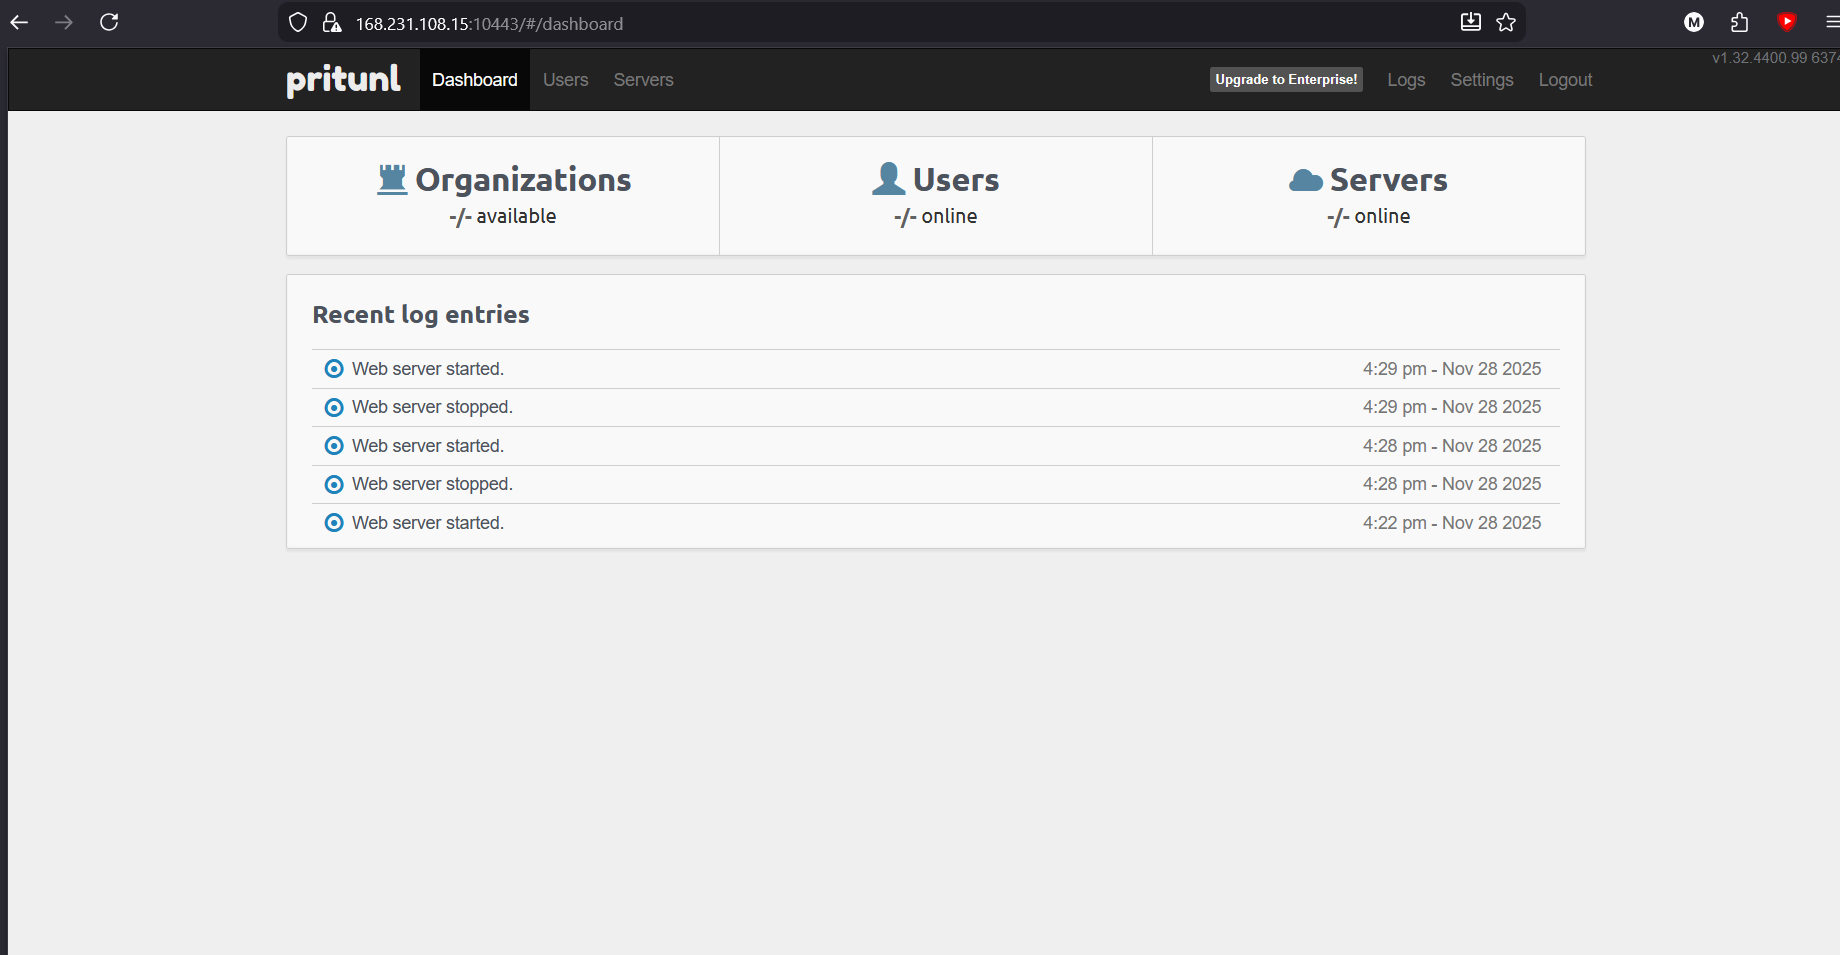Click the shield tracking protection icon

click(298, 23)
